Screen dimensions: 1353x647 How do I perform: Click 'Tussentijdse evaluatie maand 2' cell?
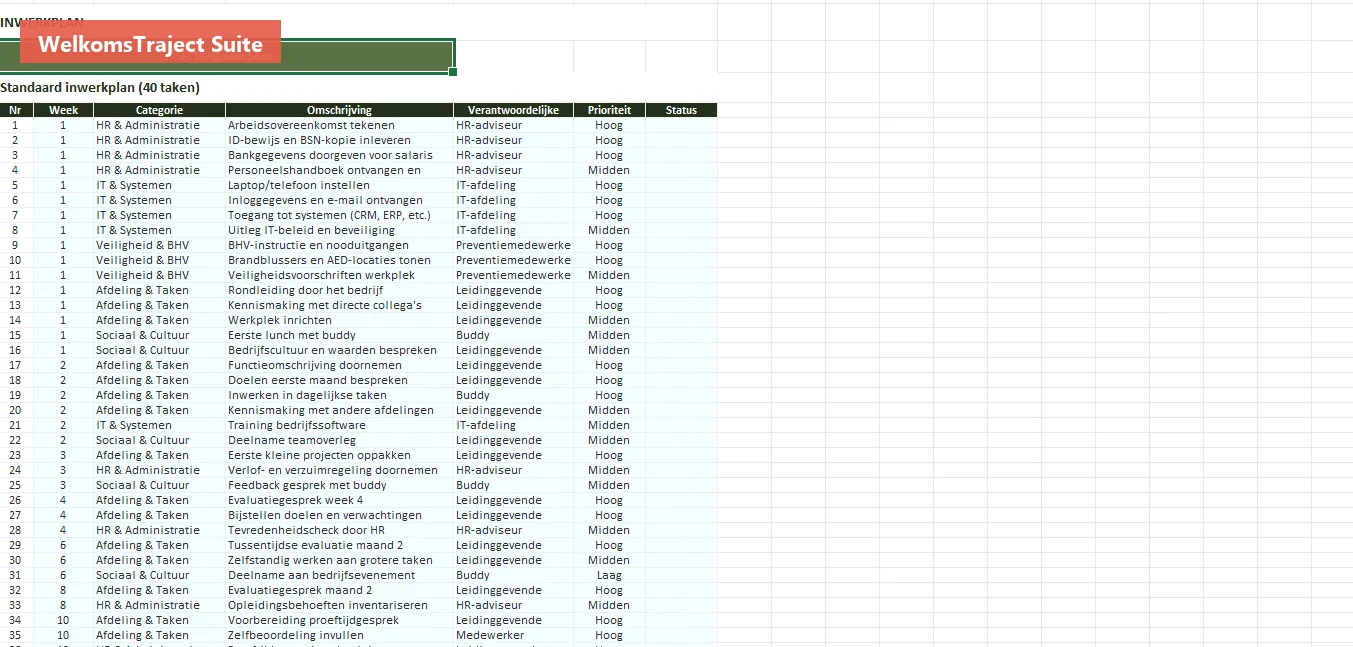[340, 545]
